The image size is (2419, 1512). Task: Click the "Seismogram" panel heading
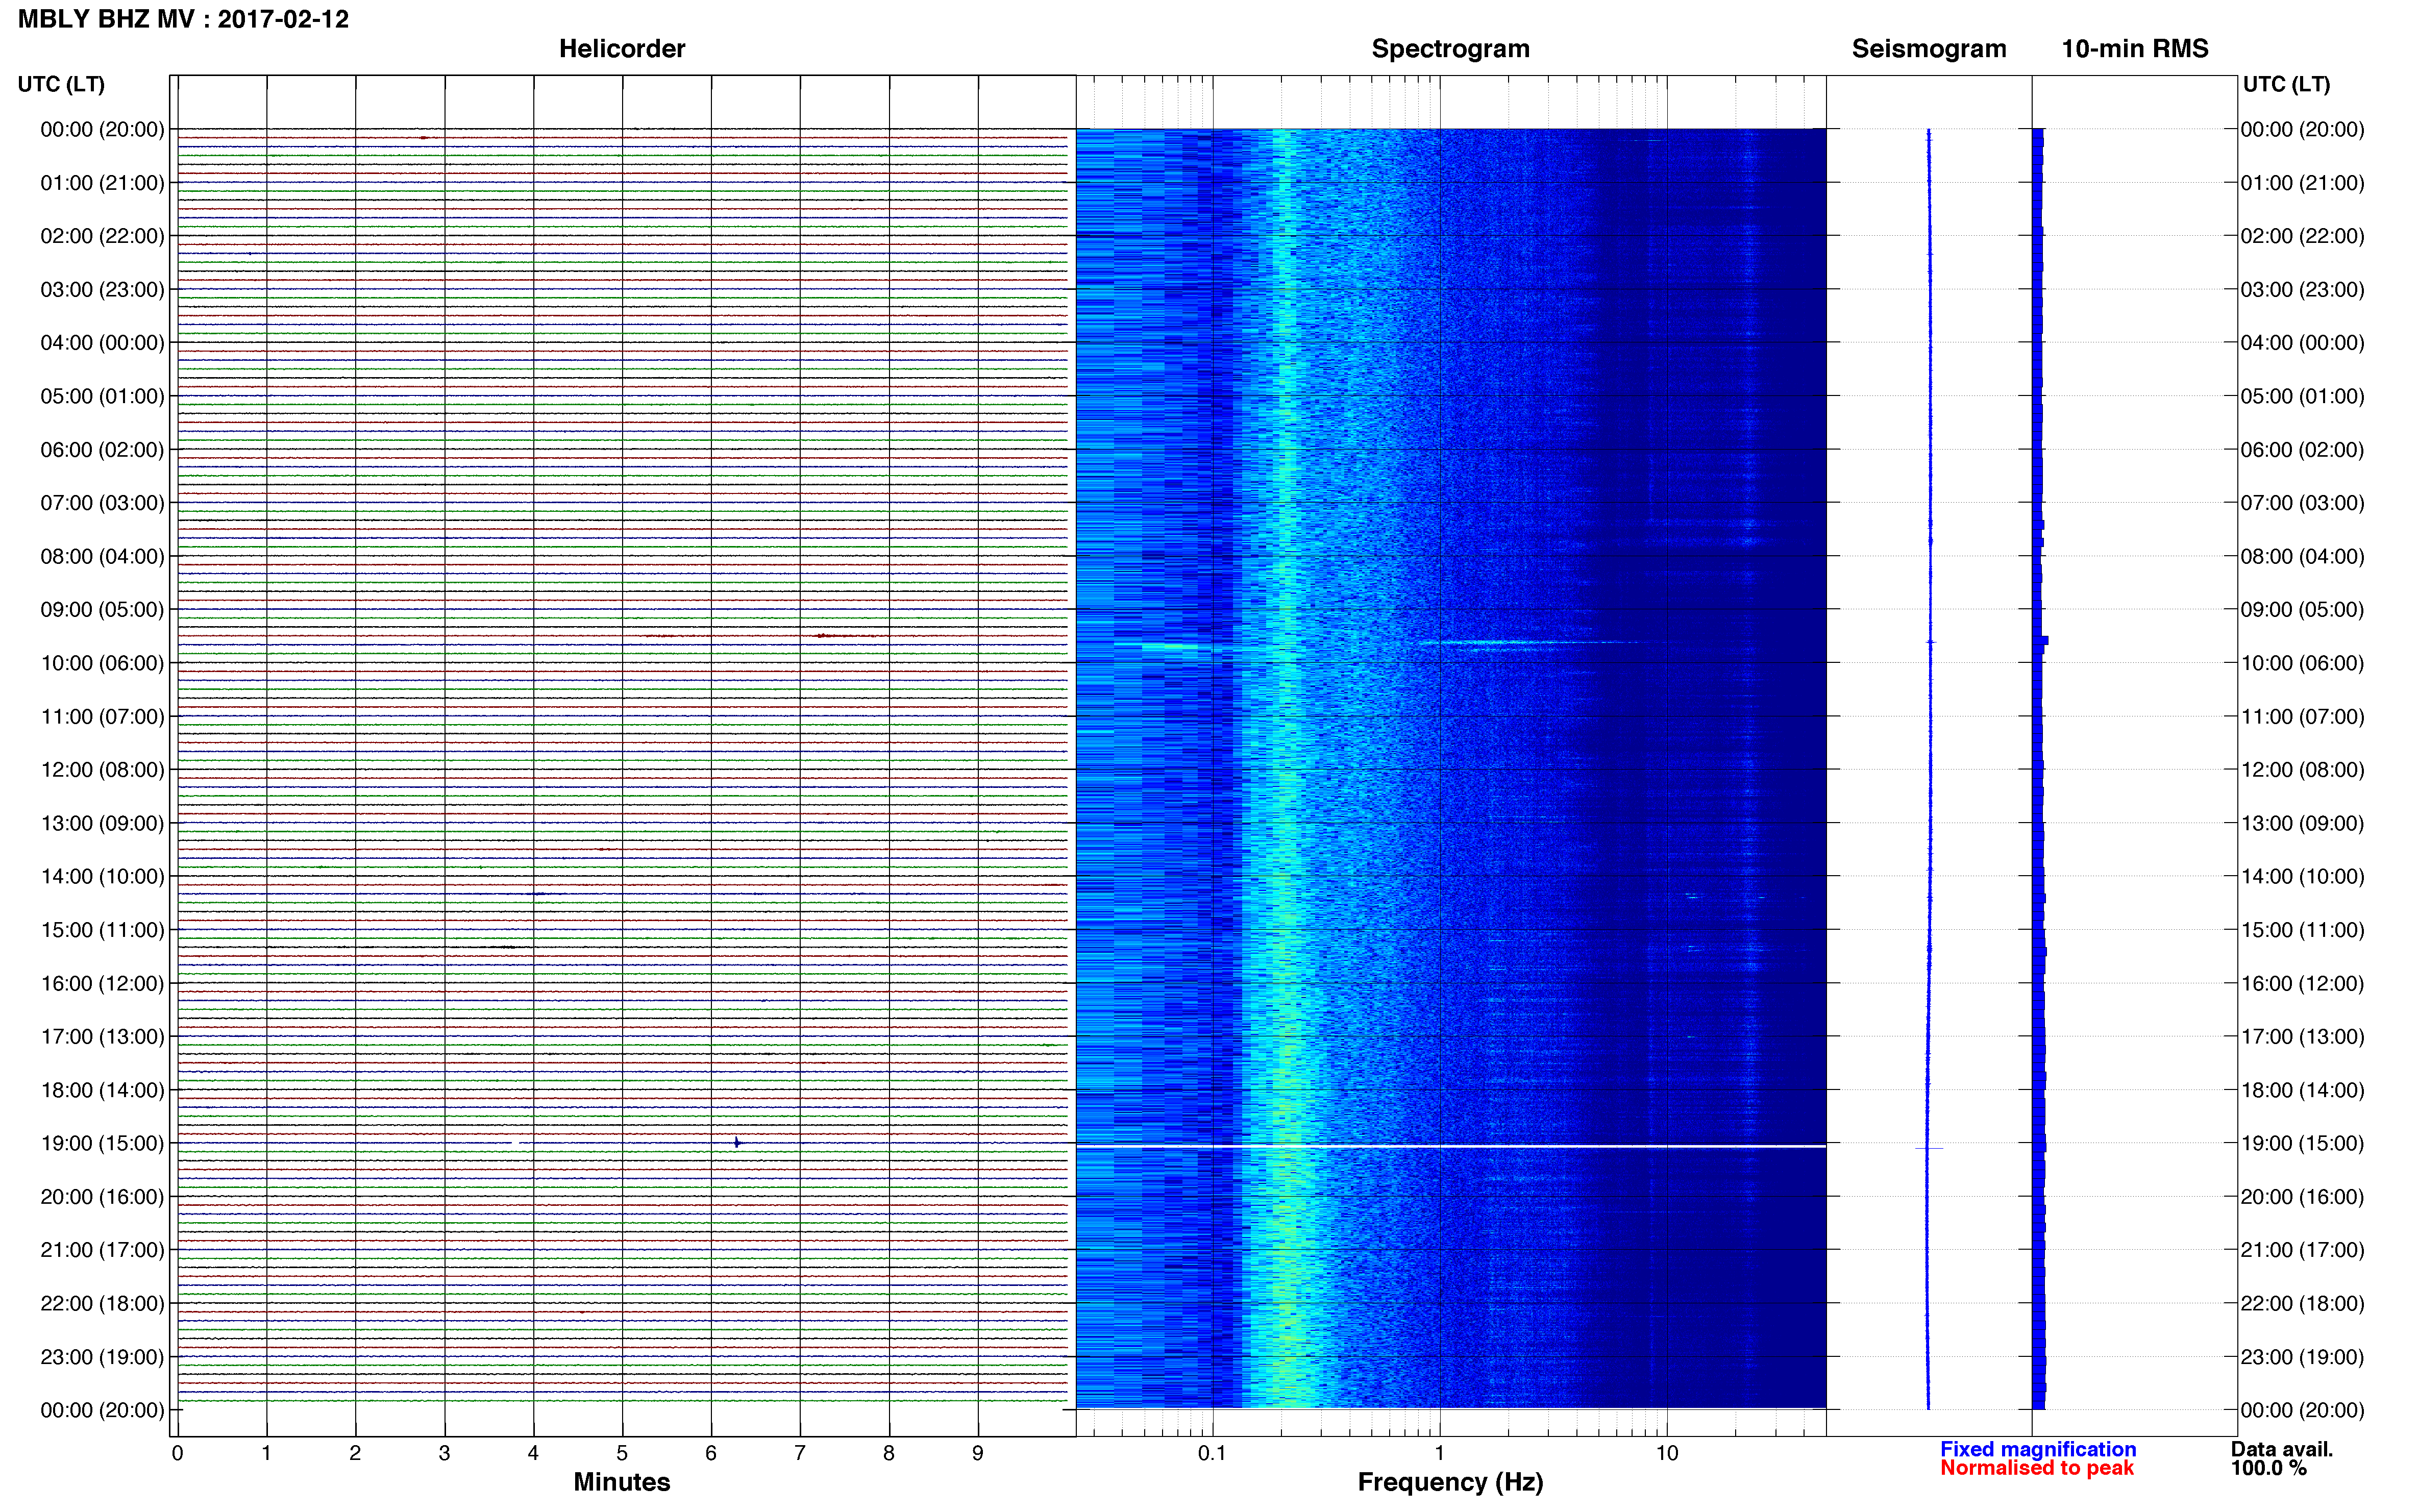click(1928, 49)
